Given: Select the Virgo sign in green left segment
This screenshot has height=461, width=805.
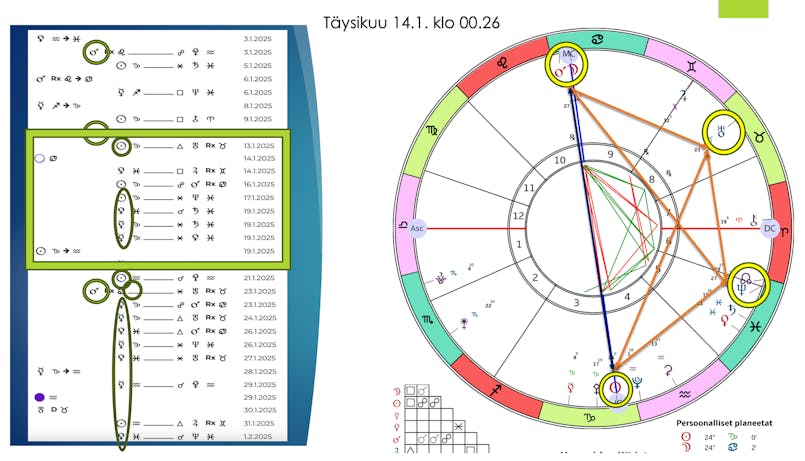Looking at the screenshot, I should (433, 131).
